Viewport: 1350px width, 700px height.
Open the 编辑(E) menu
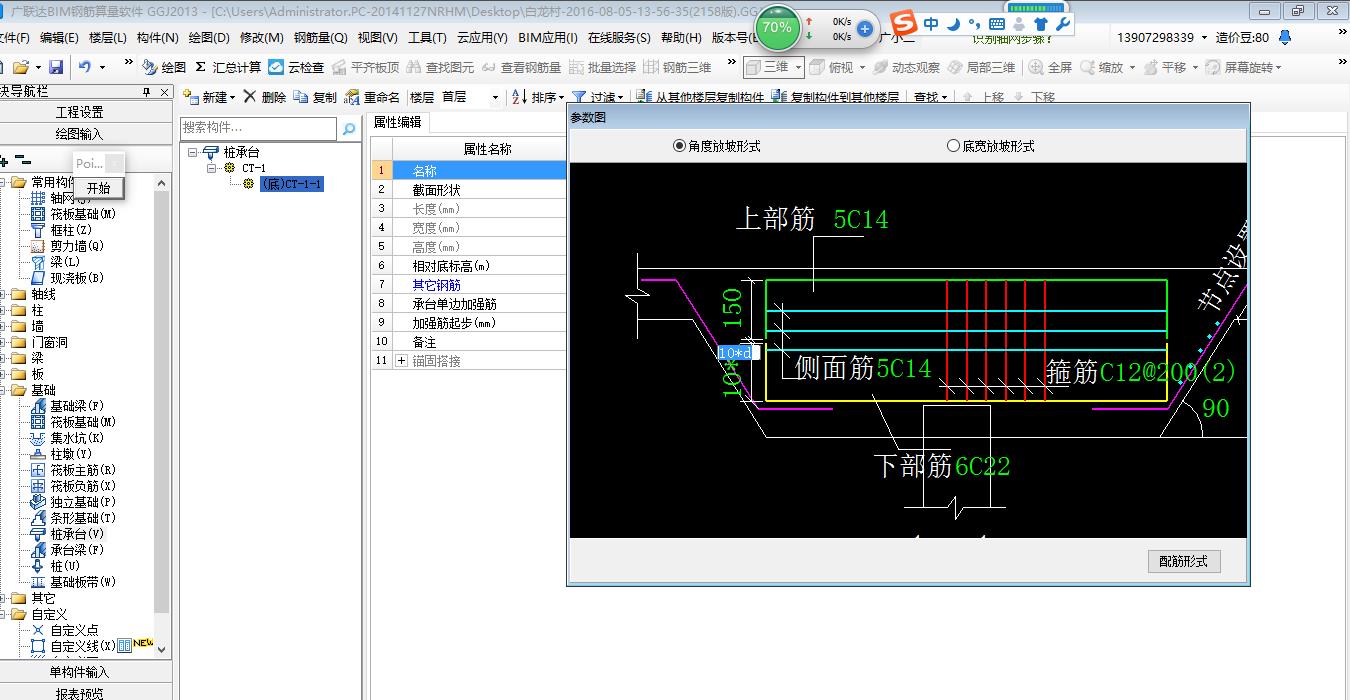(x=59, y=37)
